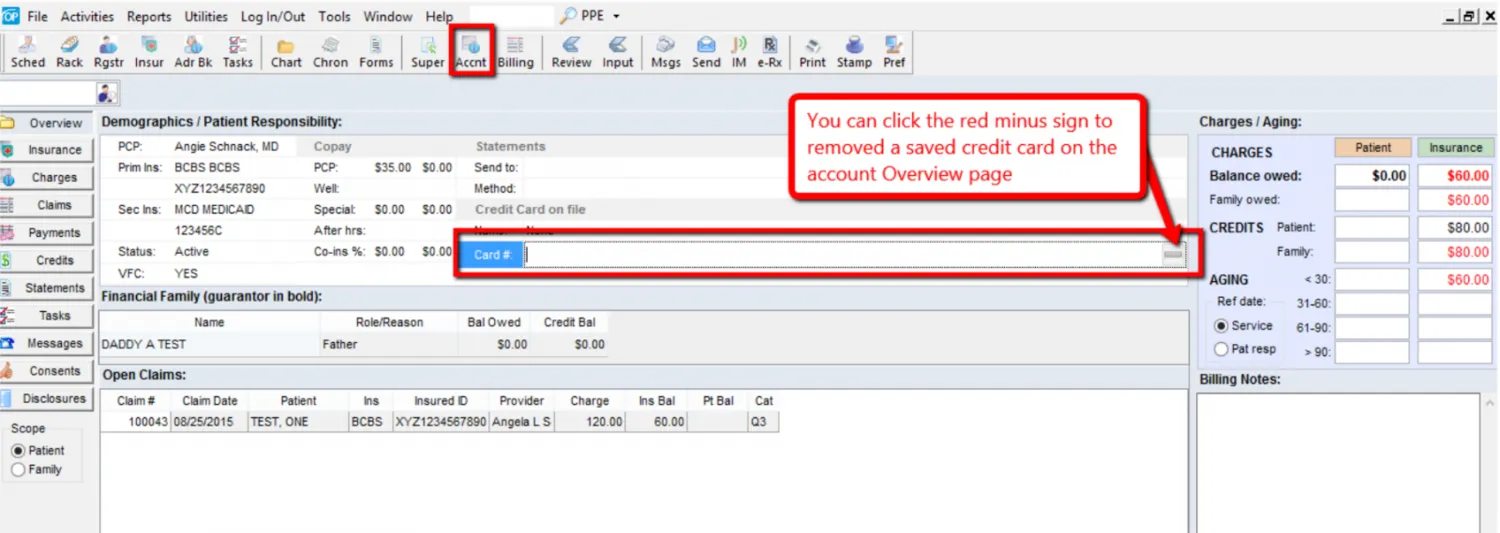Expand the PPE dropdown arrow

616,16
